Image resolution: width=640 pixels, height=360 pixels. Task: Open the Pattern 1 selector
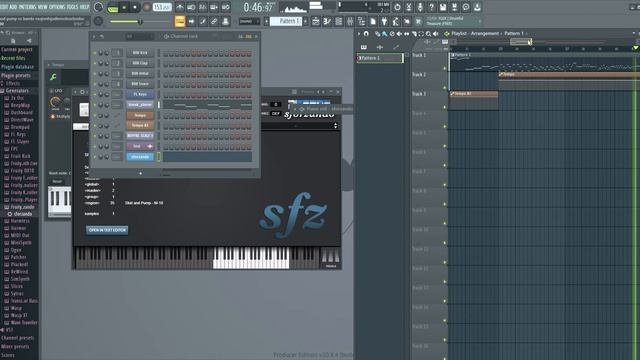(286, 21)
